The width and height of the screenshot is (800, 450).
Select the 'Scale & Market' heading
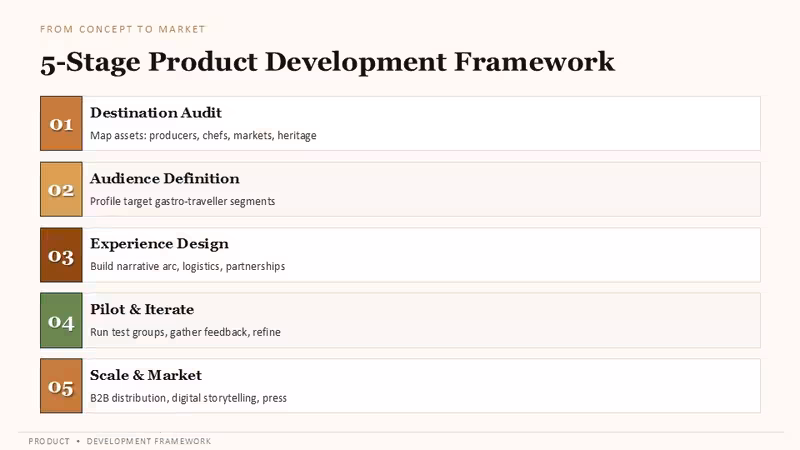[x=146, y=375]
